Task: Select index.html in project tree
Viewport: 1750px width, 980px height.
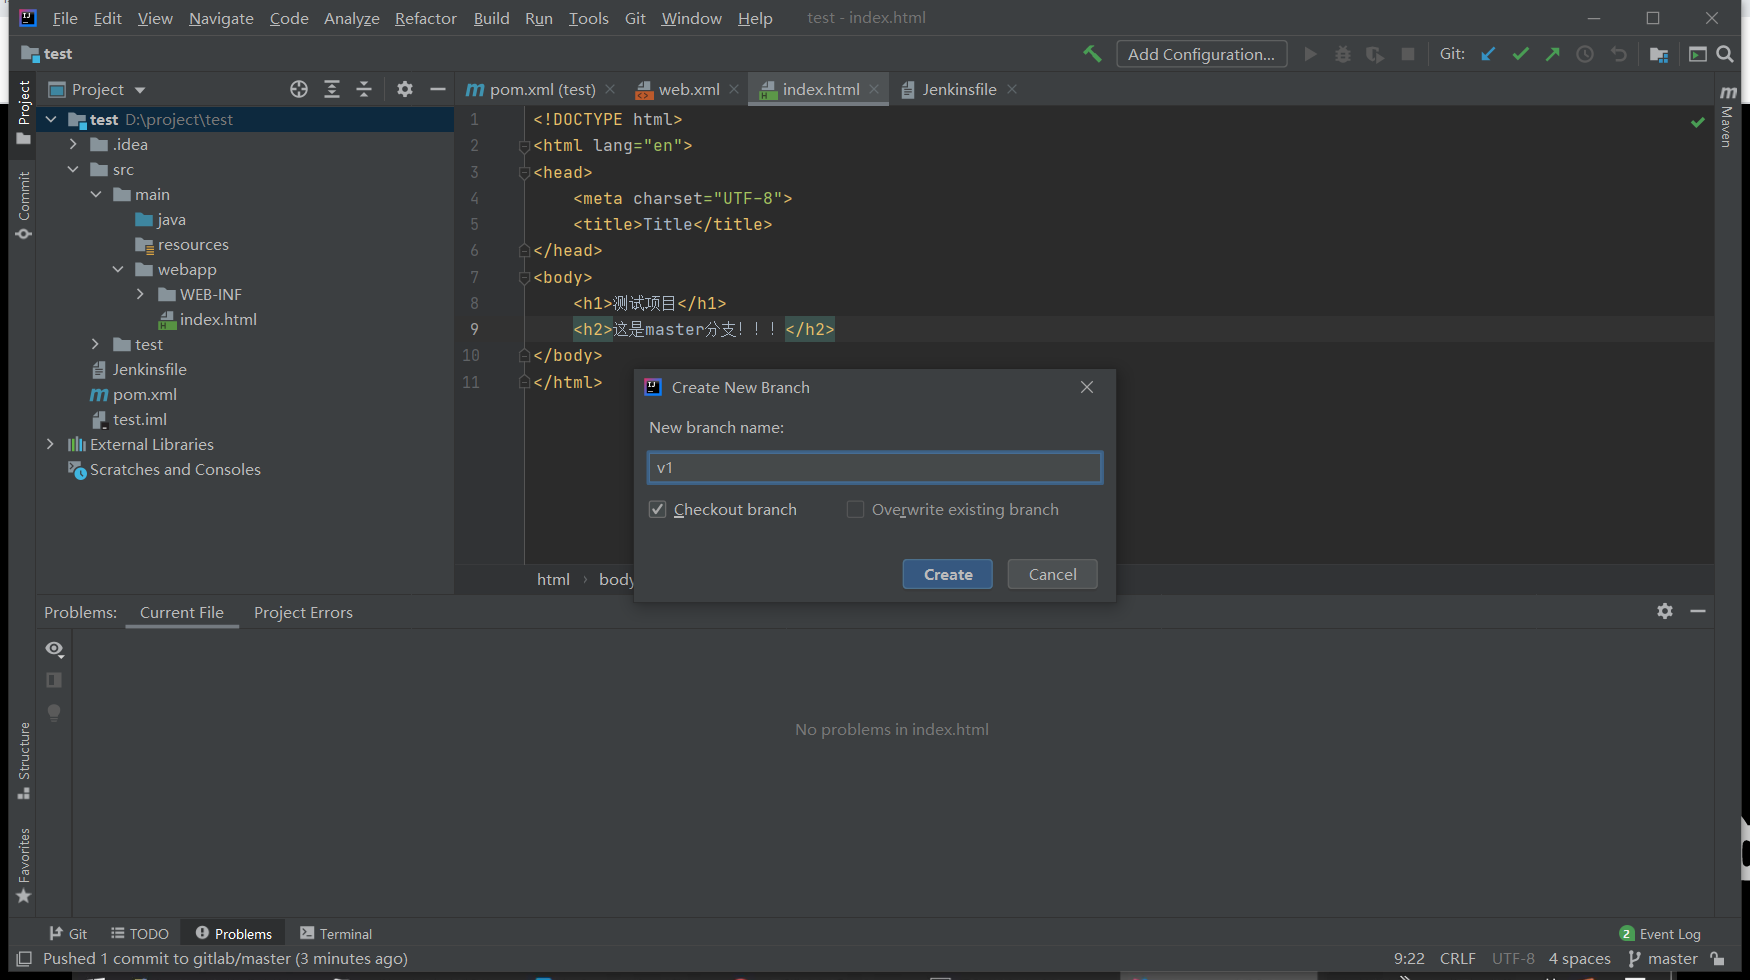Action: click(x=218, y=319)
